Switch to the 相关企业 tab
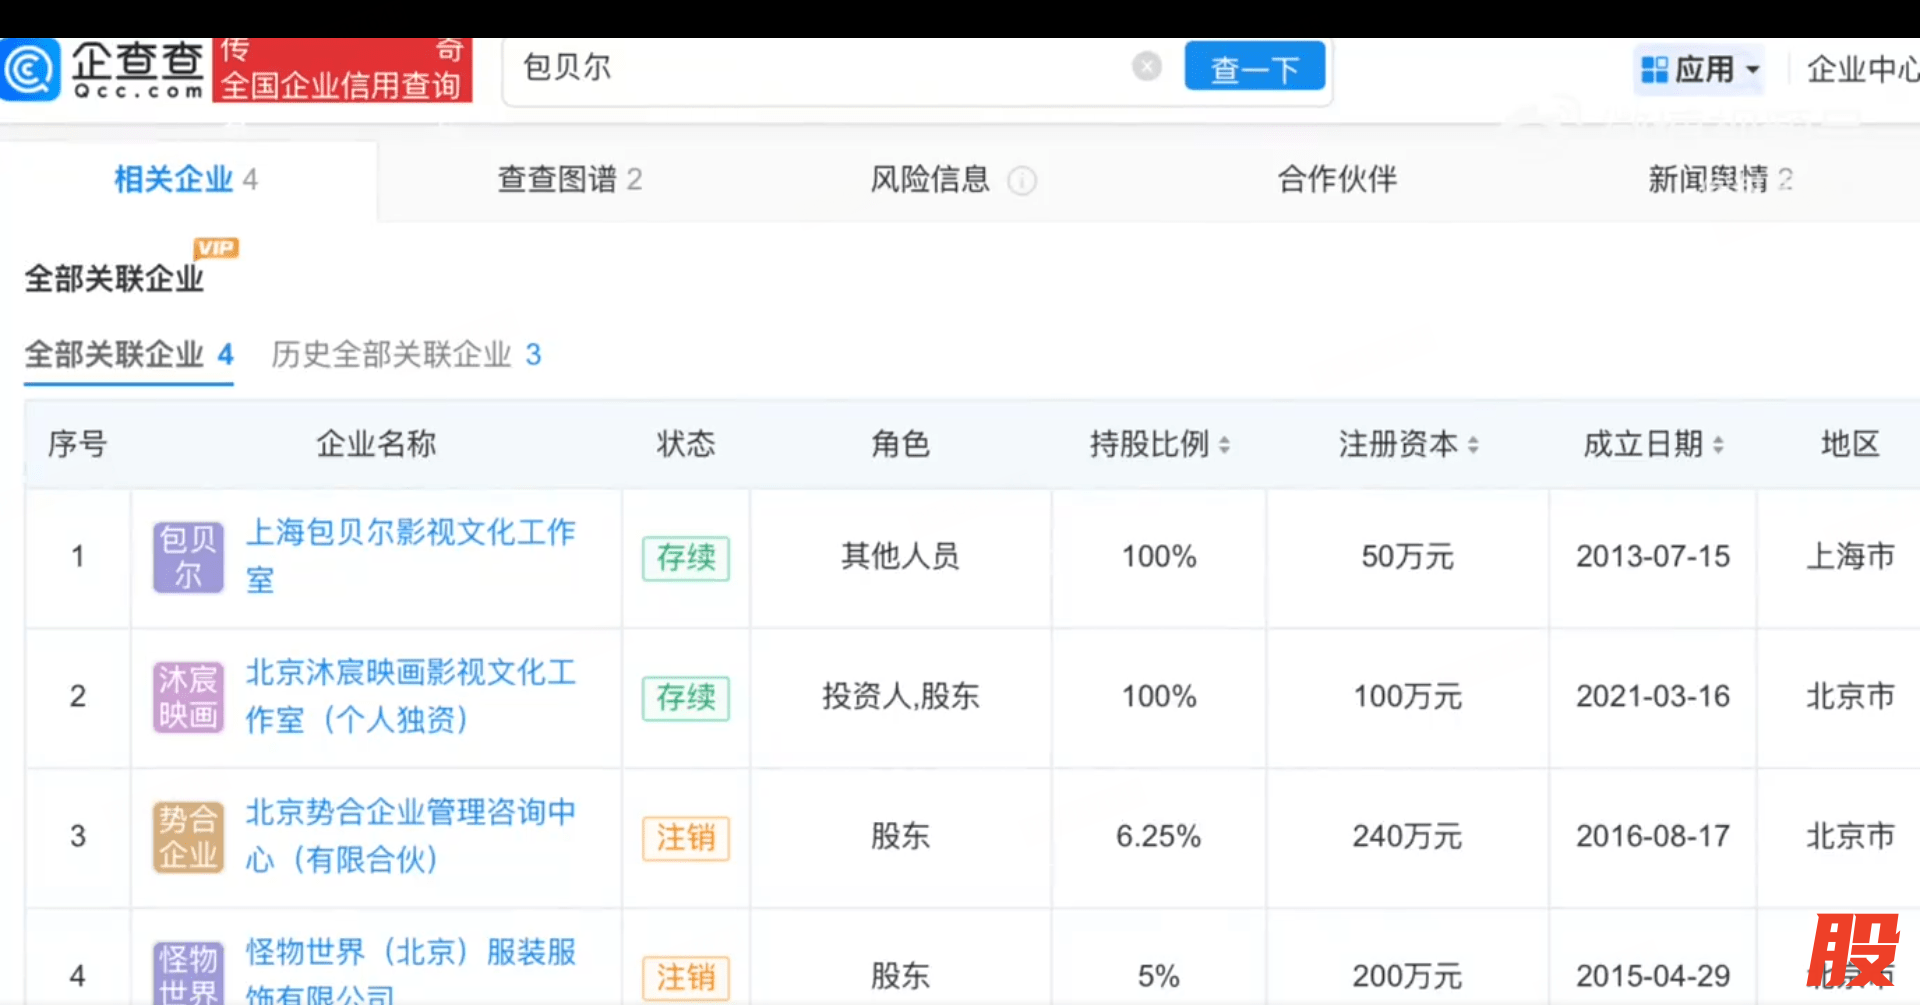Screen dimensions: 1920x1005 pyautogui.click(x=186, y=180)
